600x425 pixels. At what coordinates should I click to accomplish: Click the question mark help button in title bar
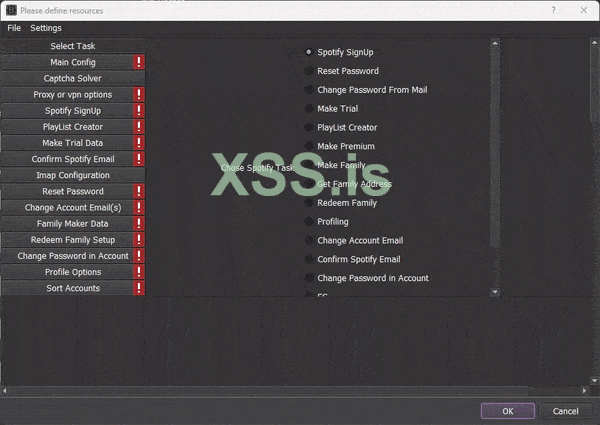pyautogui.click(x=553, y=10)
